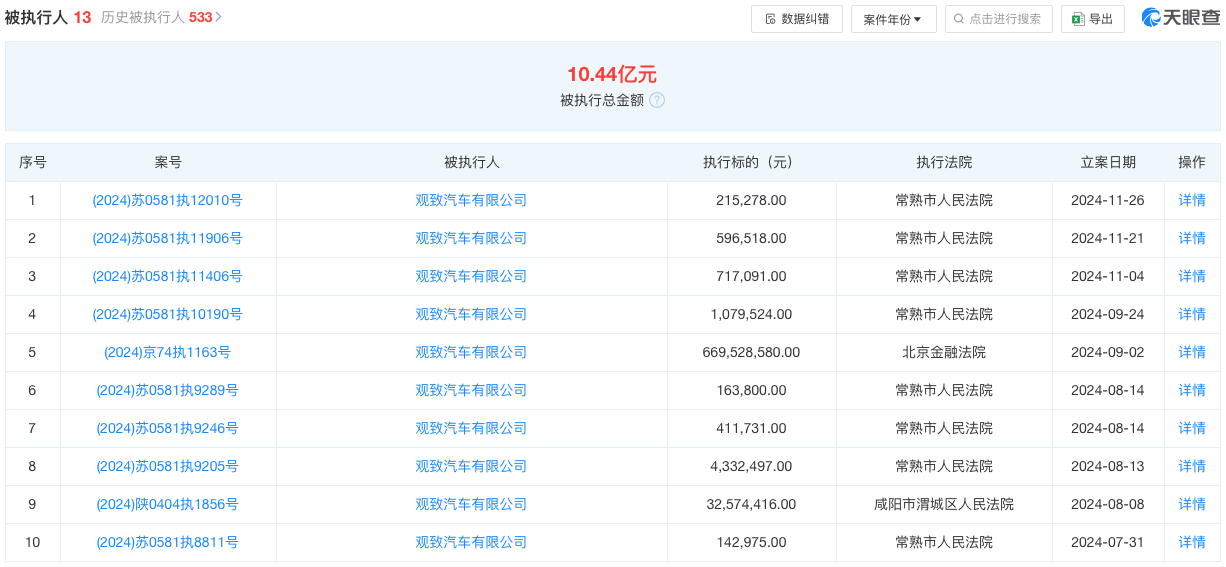Expand 历史被执行人 533 chevron arrow
Screen dimensions: 1226x567
219,18
